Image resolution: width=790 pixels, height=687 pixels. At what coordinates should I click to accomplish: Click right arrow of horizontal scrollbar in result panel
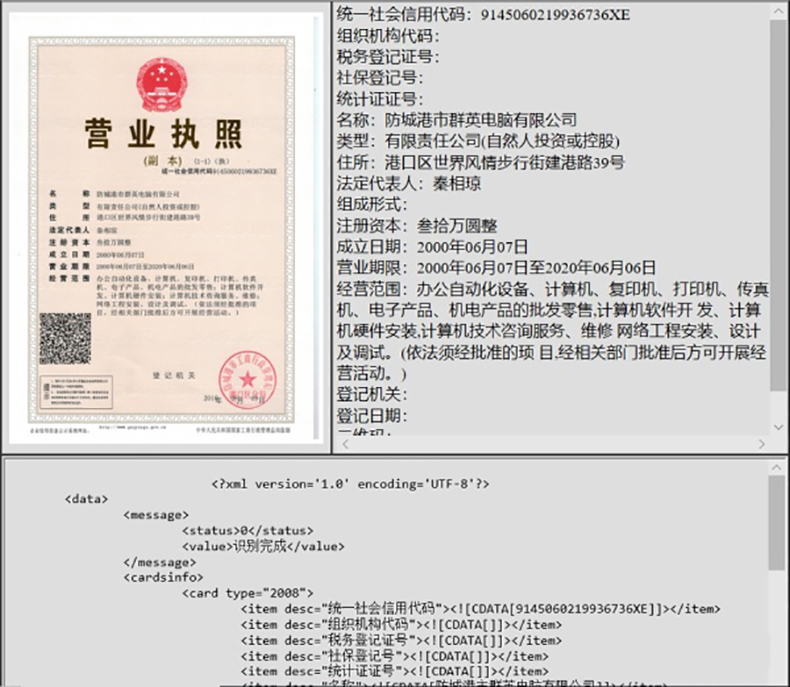(x=761, y=443)
